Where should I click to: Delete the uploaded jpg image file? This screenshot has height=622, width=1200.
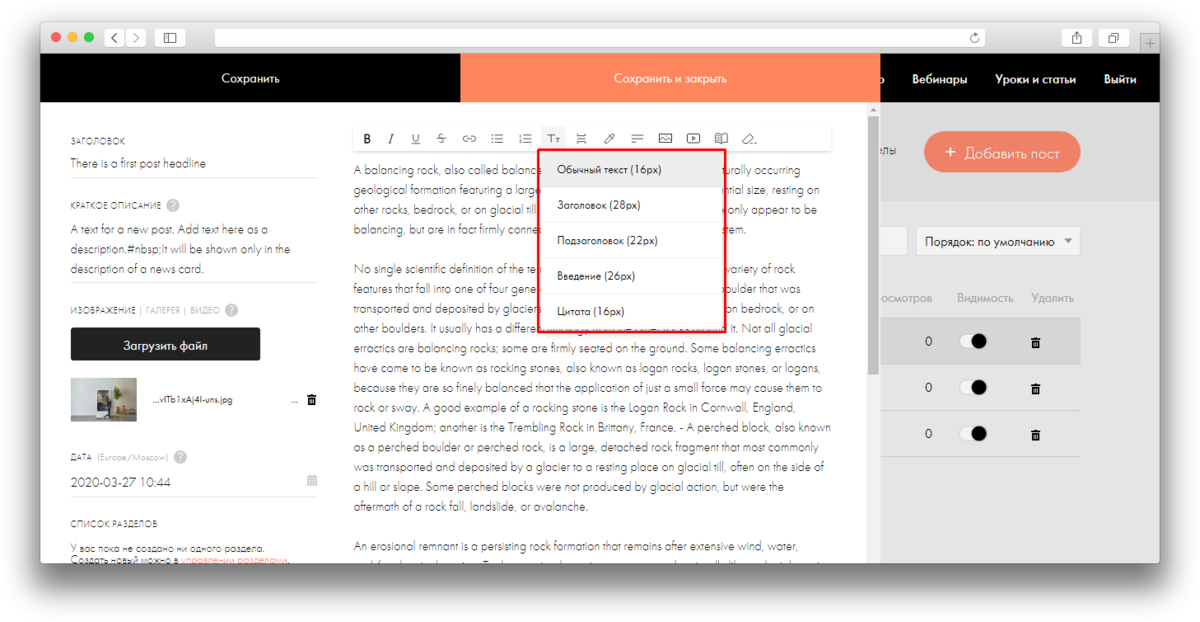click(x=311, y=399)
